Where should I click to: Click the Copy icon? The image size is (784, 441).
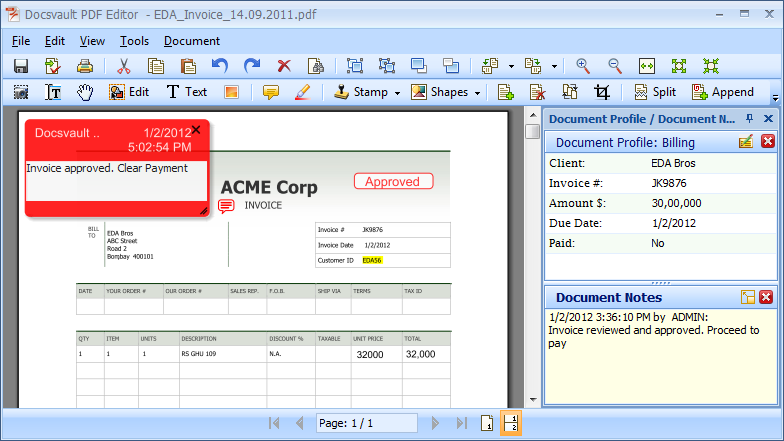point(156,66)
